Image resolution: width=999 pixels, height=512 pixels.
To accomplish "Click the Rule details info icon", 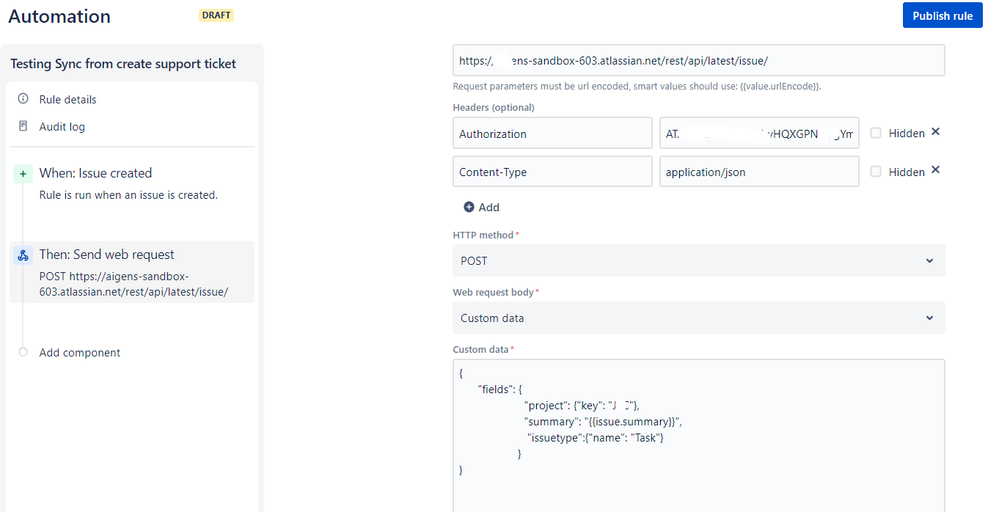I will coord(23,99).
